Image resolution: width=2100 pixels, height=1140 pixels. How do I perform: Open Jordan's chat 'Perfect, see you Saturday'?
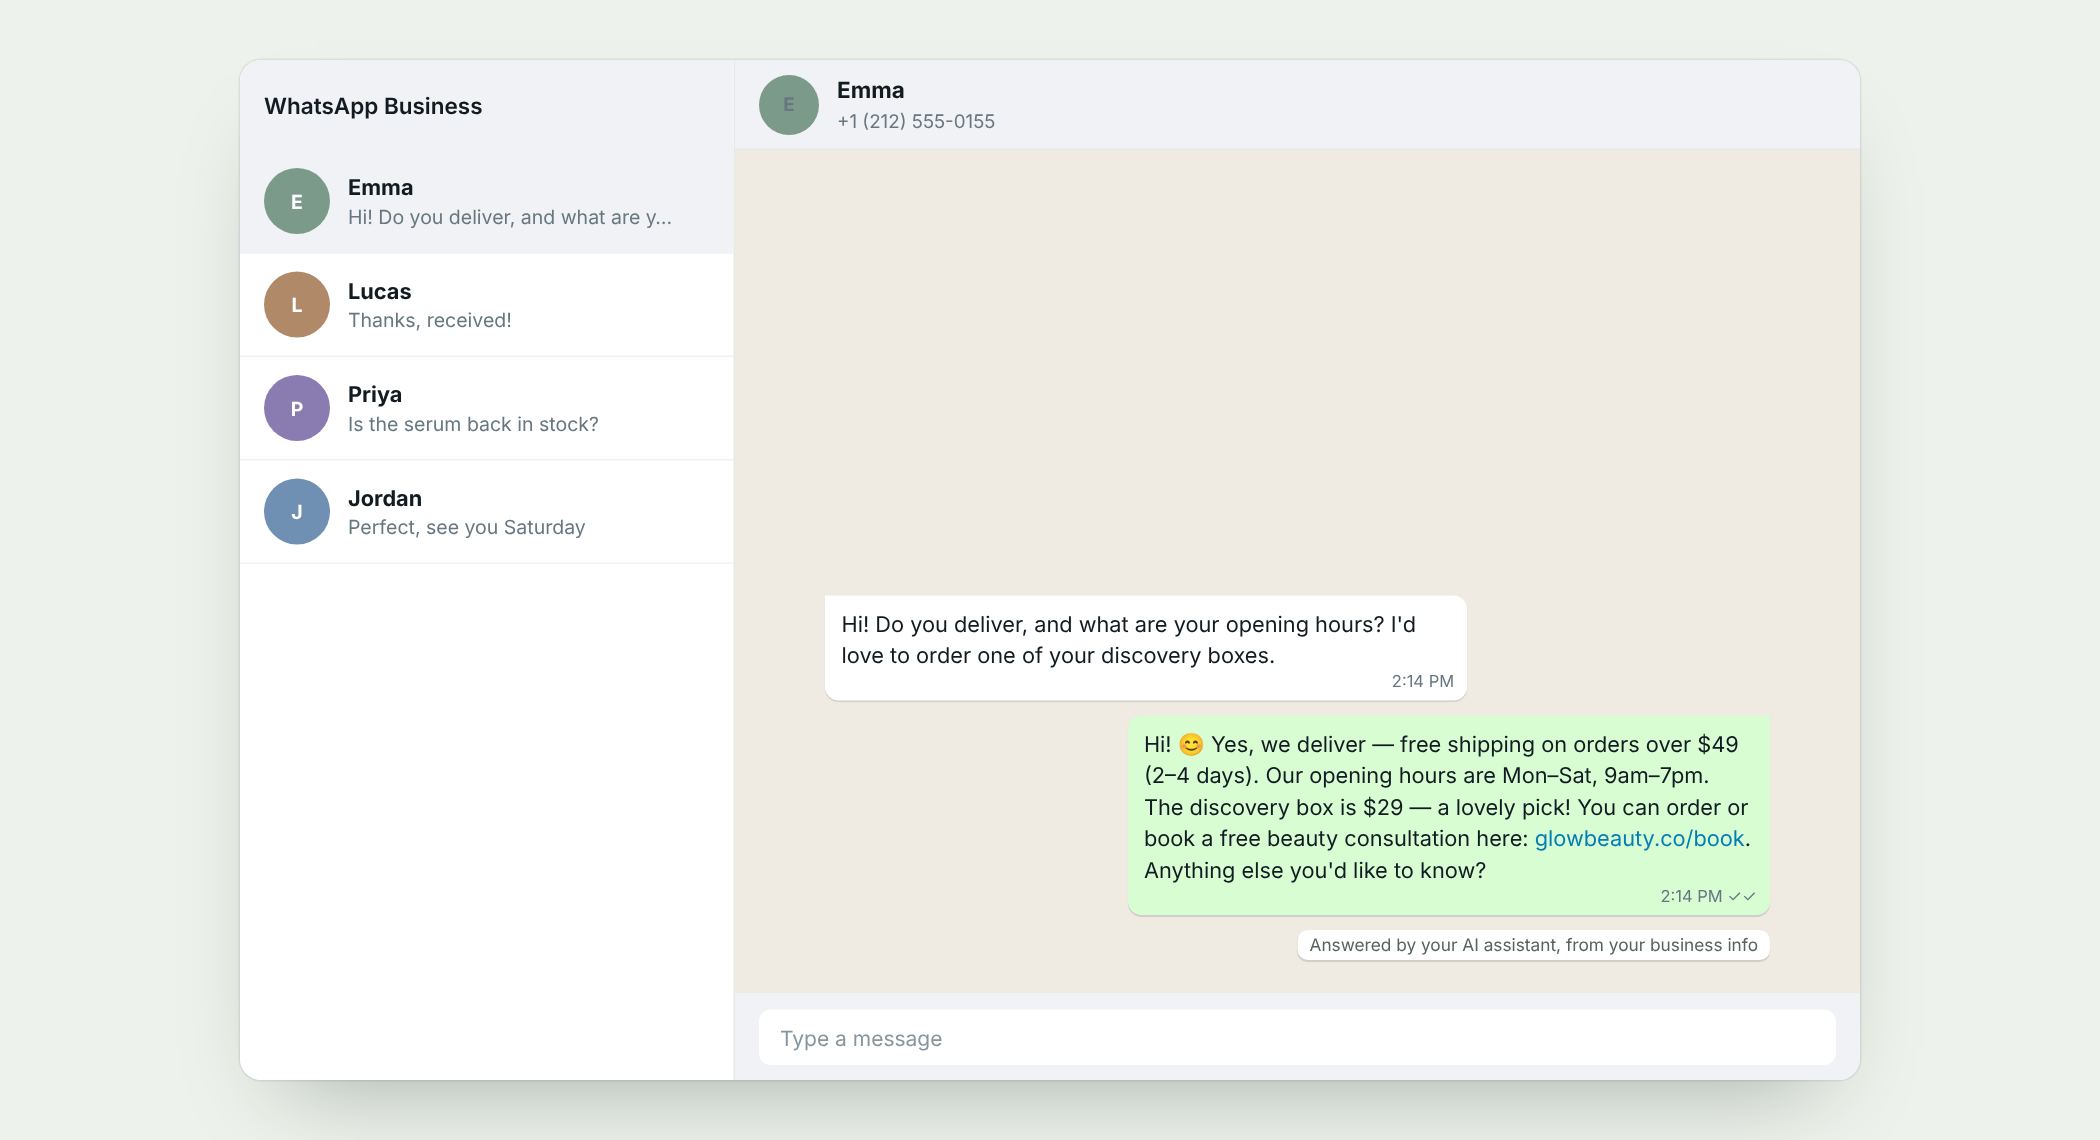point(487,512)
